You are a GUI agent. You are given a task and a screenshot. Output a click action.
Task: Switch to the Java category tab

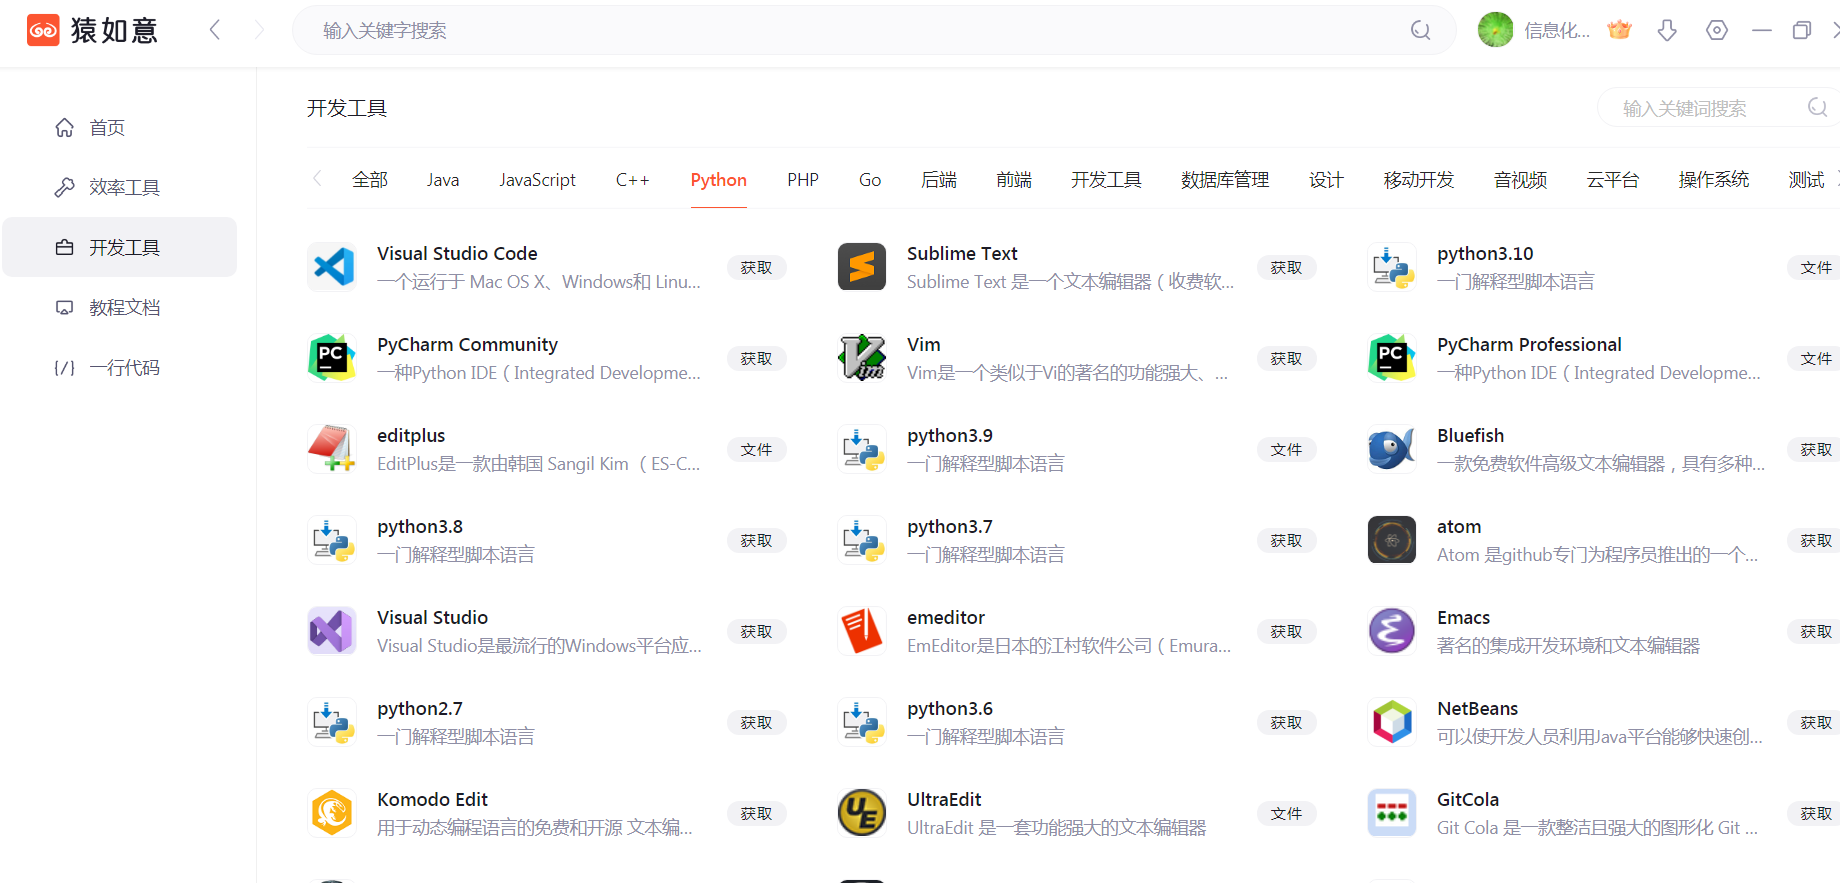click(x=443, y=180)
